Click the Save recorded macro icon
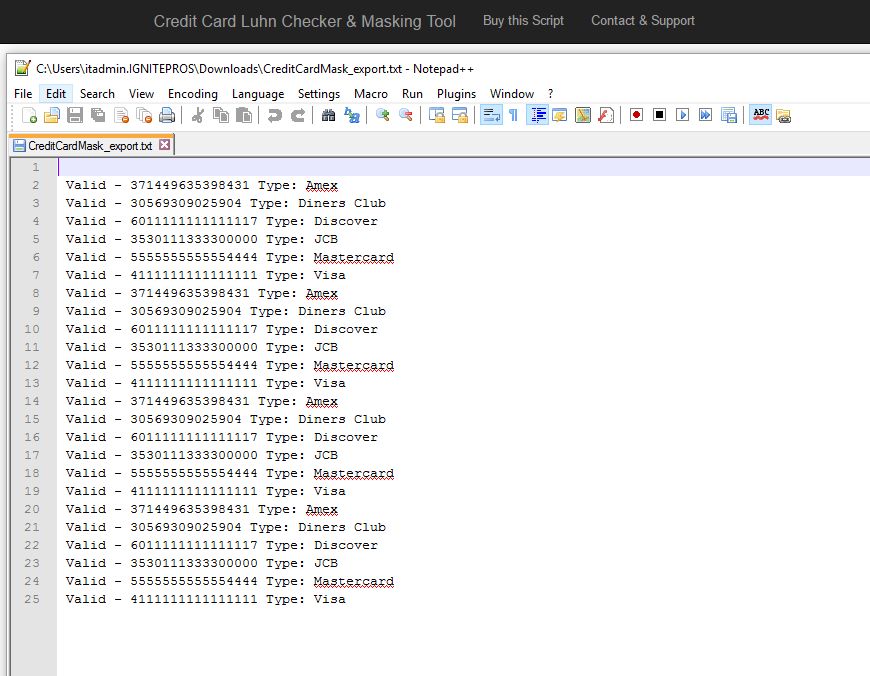This screenshot has height=676, width=870. point(729,115)
